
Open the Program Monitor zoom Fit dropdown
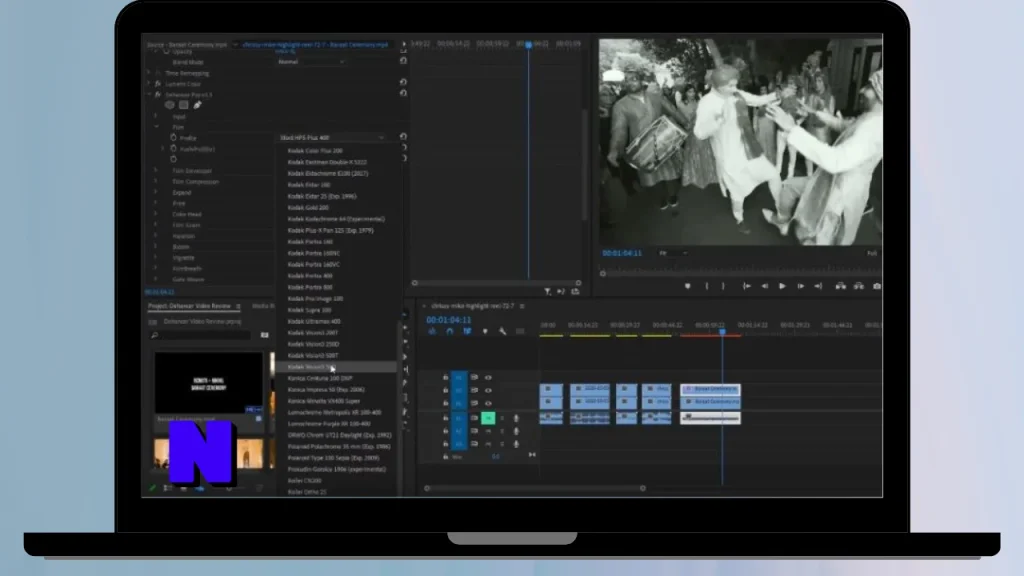(x=673, y=253)
